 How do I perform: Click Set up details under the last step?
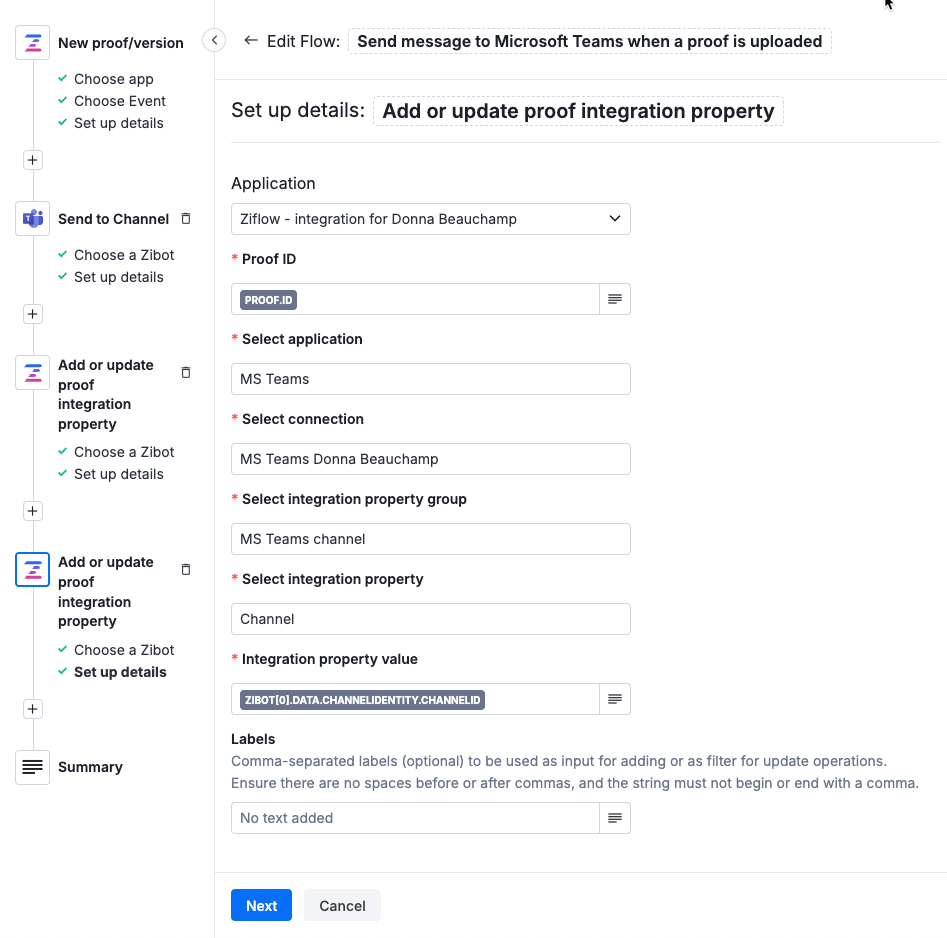coord(118,671)
